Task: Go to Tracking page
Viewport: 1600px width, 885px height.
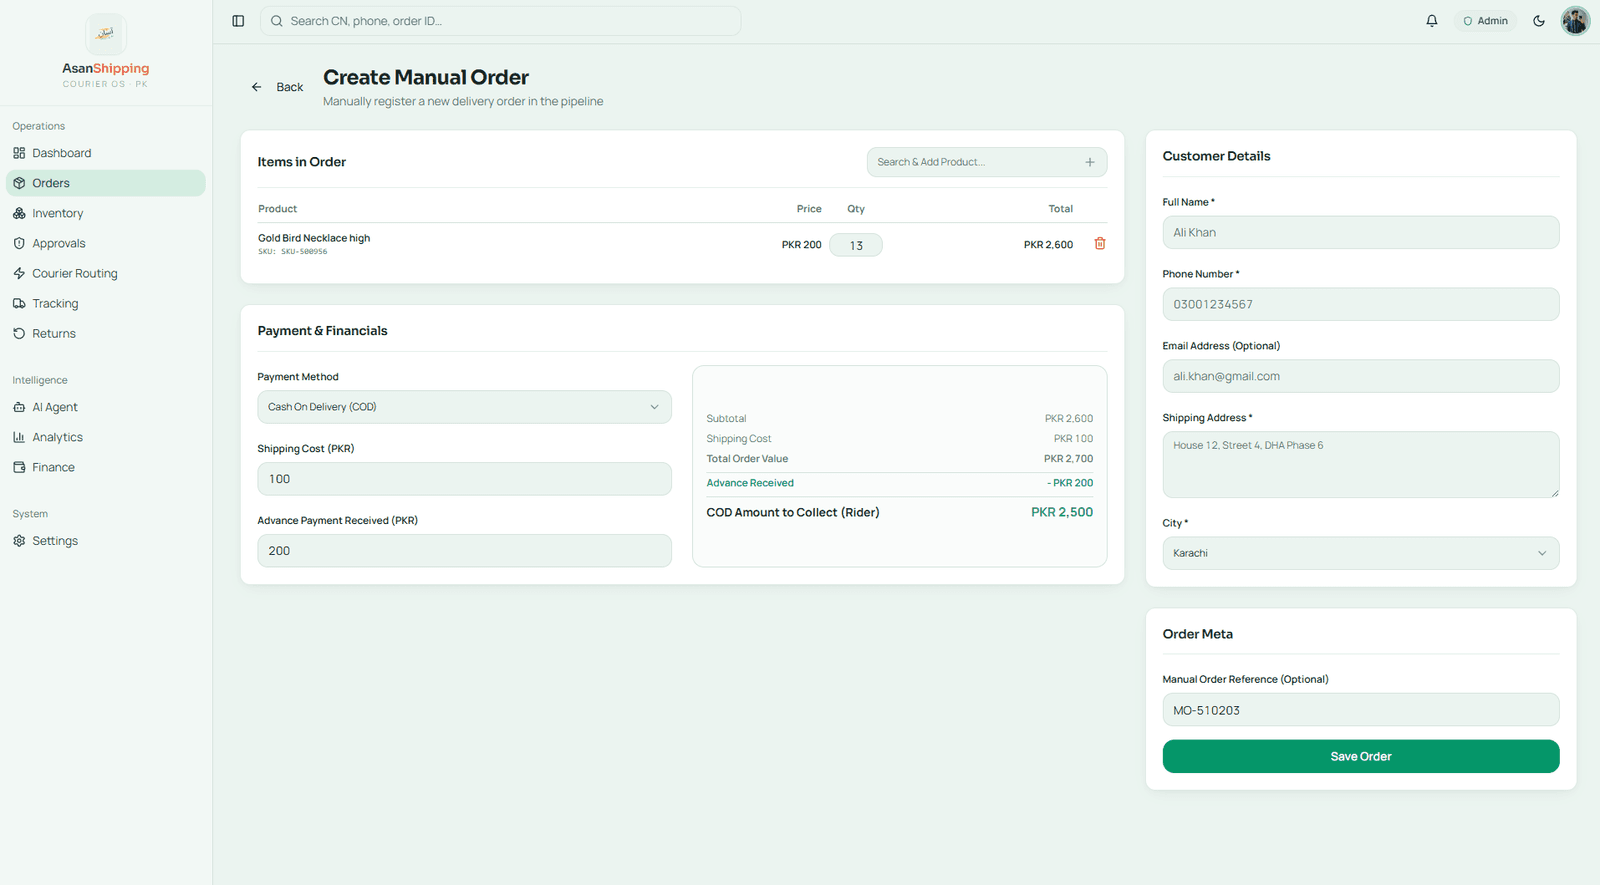Action: 106,303
